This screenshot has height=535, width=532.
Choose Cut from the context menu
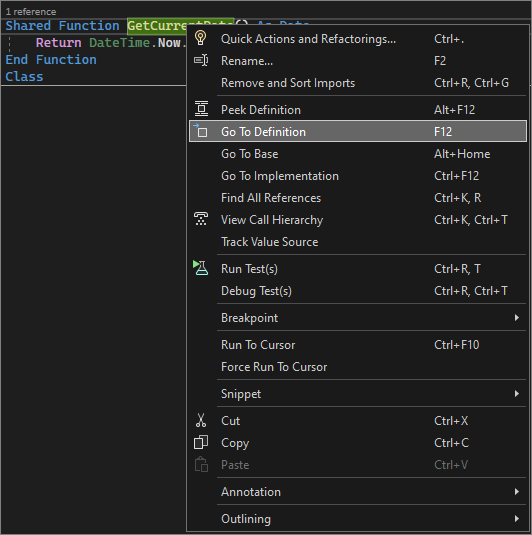click(357, 421)
